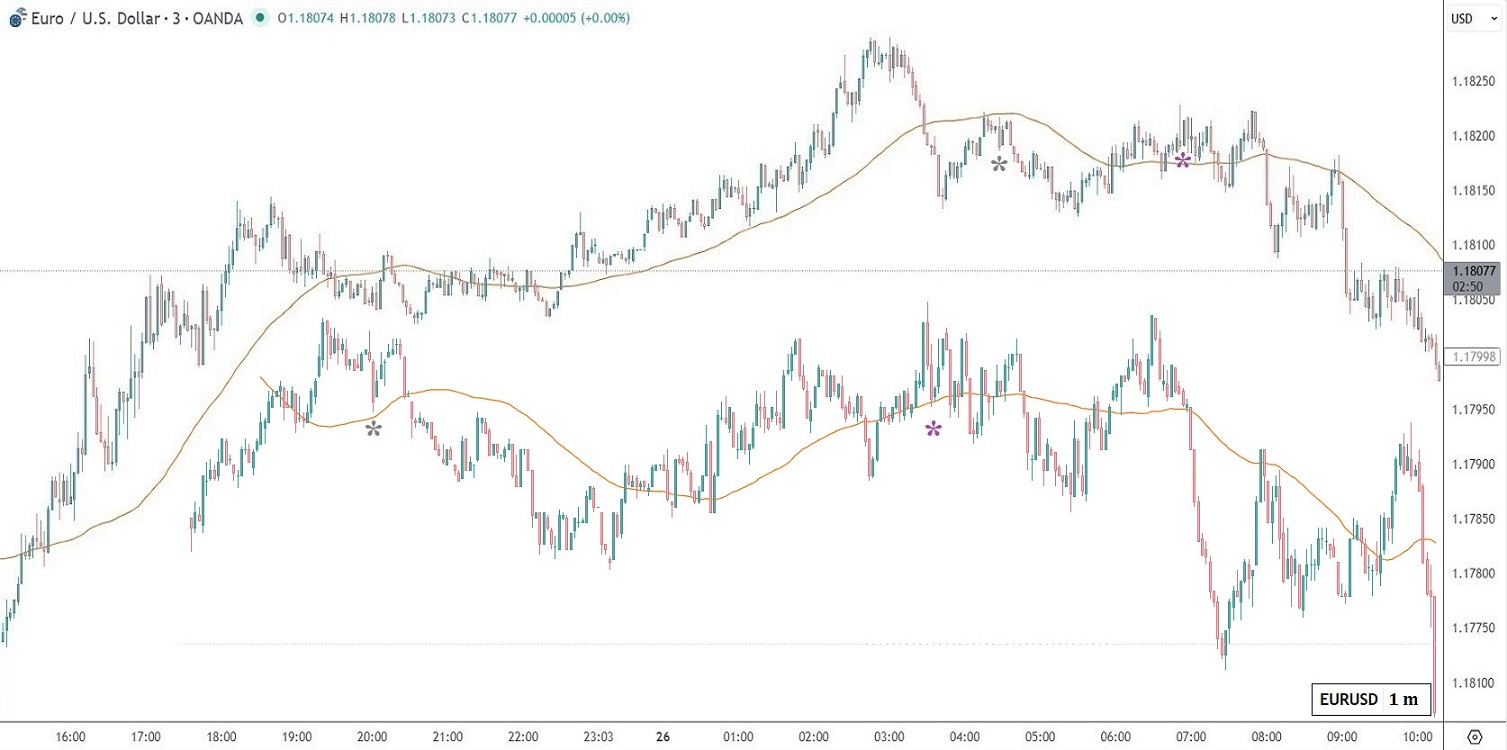Image resolution: width=1507 pixels, height=750 pixels.
Task: Click the 20:00 time axis label
Action: pyautogui.click(x=372, y=737)
